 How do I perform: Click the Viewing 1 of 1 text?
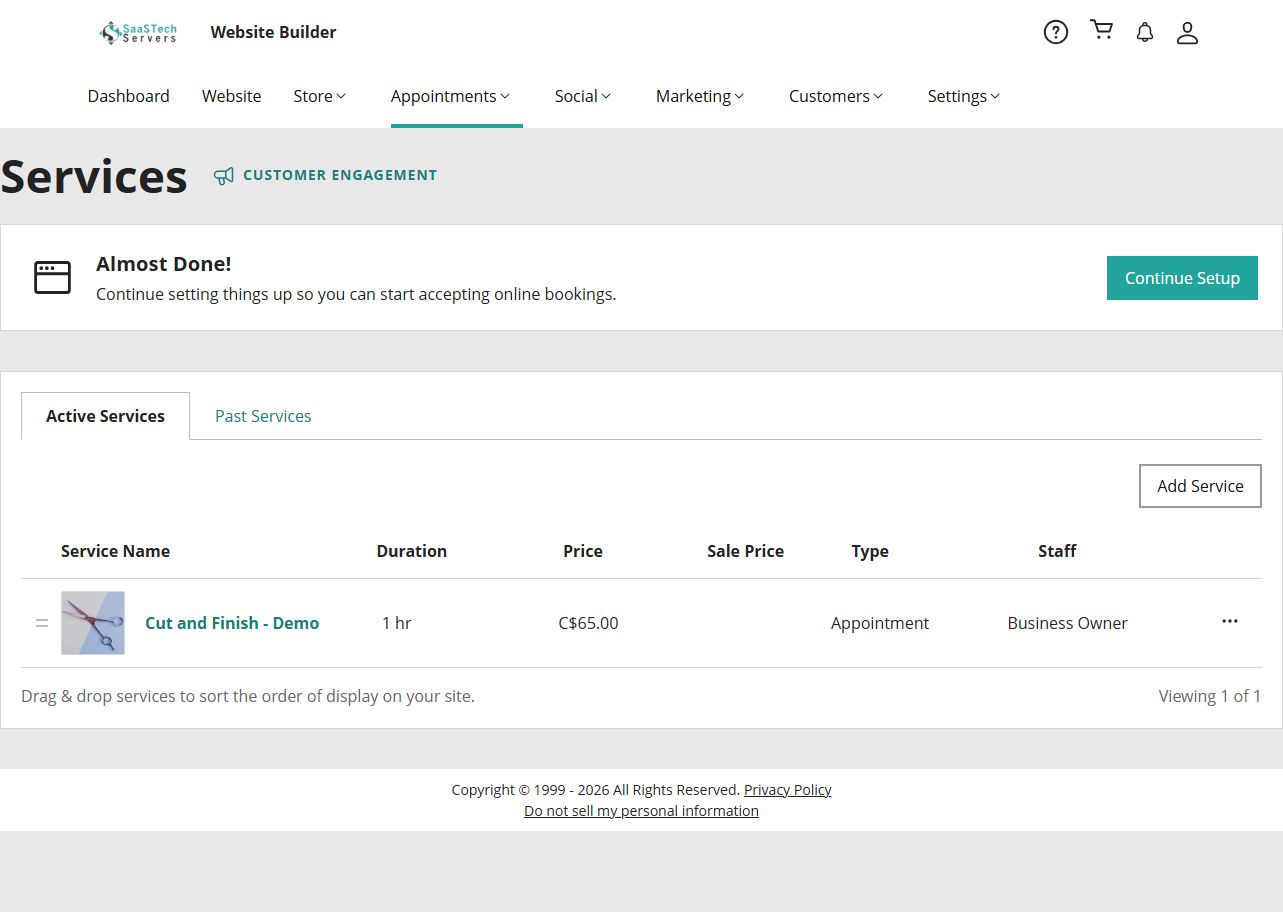(1210, 696)
